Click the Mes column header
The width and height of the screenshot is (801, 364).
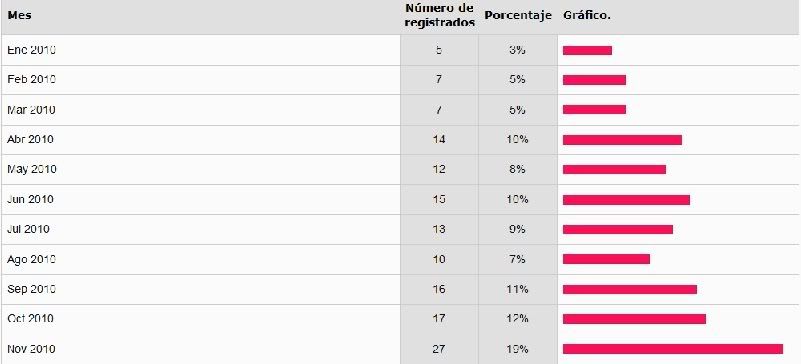click(19, 15)
